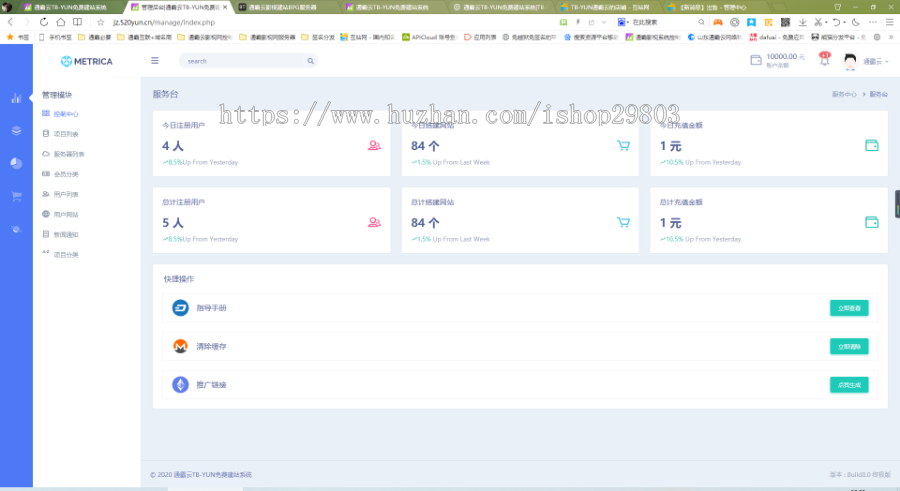Screen dimensions: 900x491
Task: Click the blue bookmark-star extension icon
Action: coord(751,22)
